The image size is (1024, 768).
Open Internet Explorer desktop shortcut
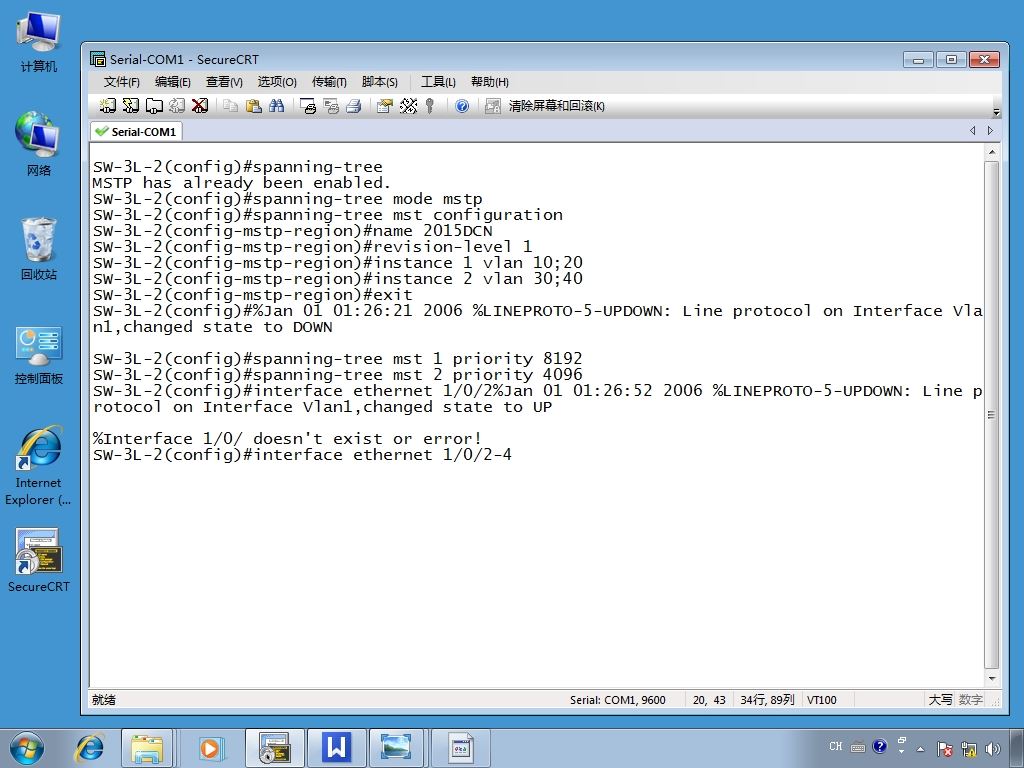pos(39,466)
